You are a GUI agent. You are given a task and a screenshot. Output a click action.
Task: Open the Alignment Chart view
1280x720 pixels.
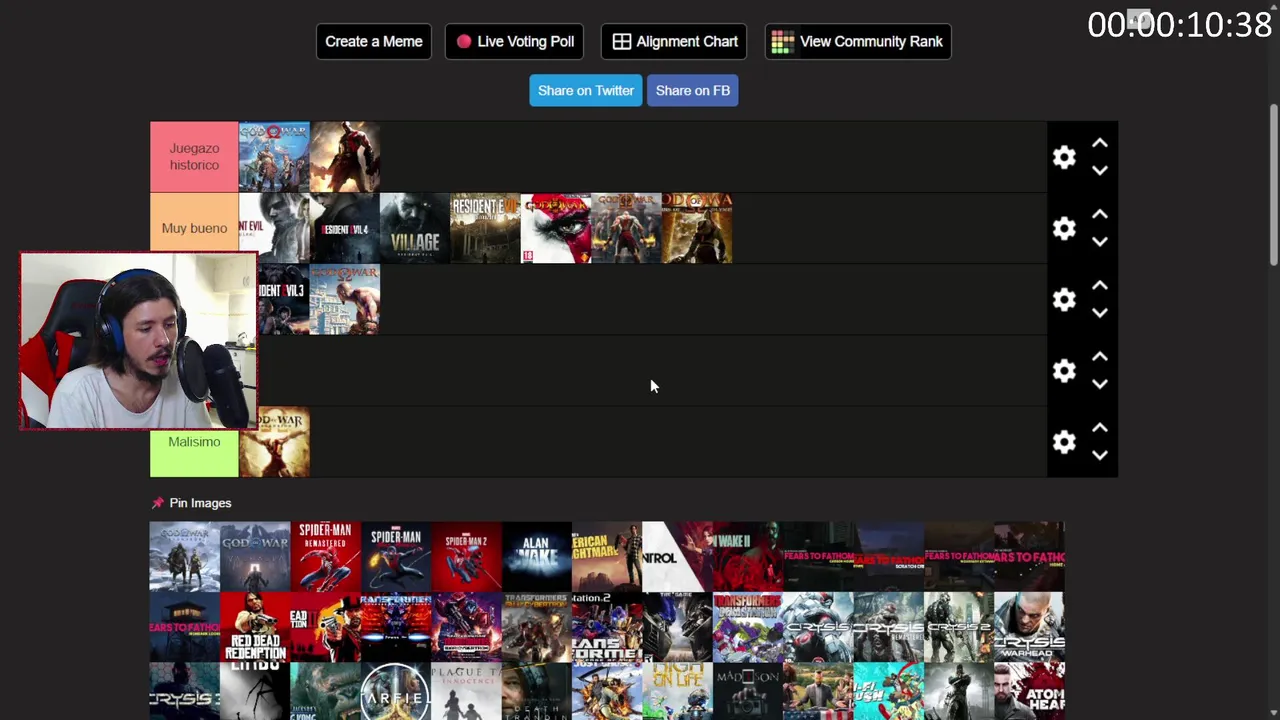tap(674, 41)
